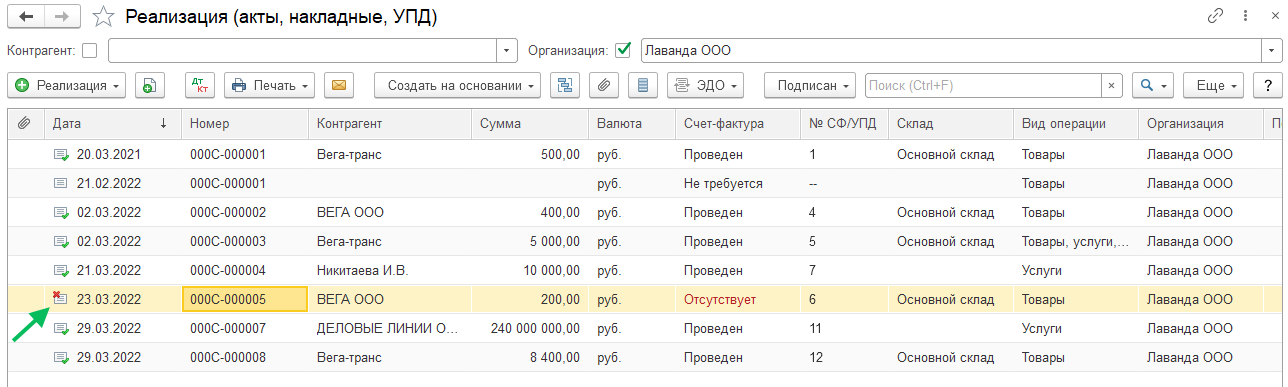Image resolution: width=1288 pixels, height=387 pixels.
Task: Add page to favorites with star icon
Action: click(102, 17)
